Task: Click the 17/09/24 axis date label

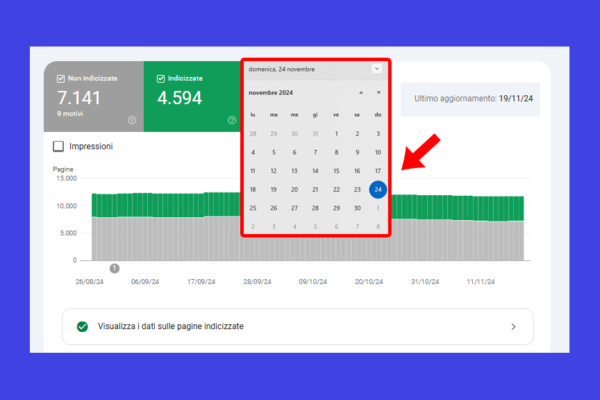Action: [201, 282]
